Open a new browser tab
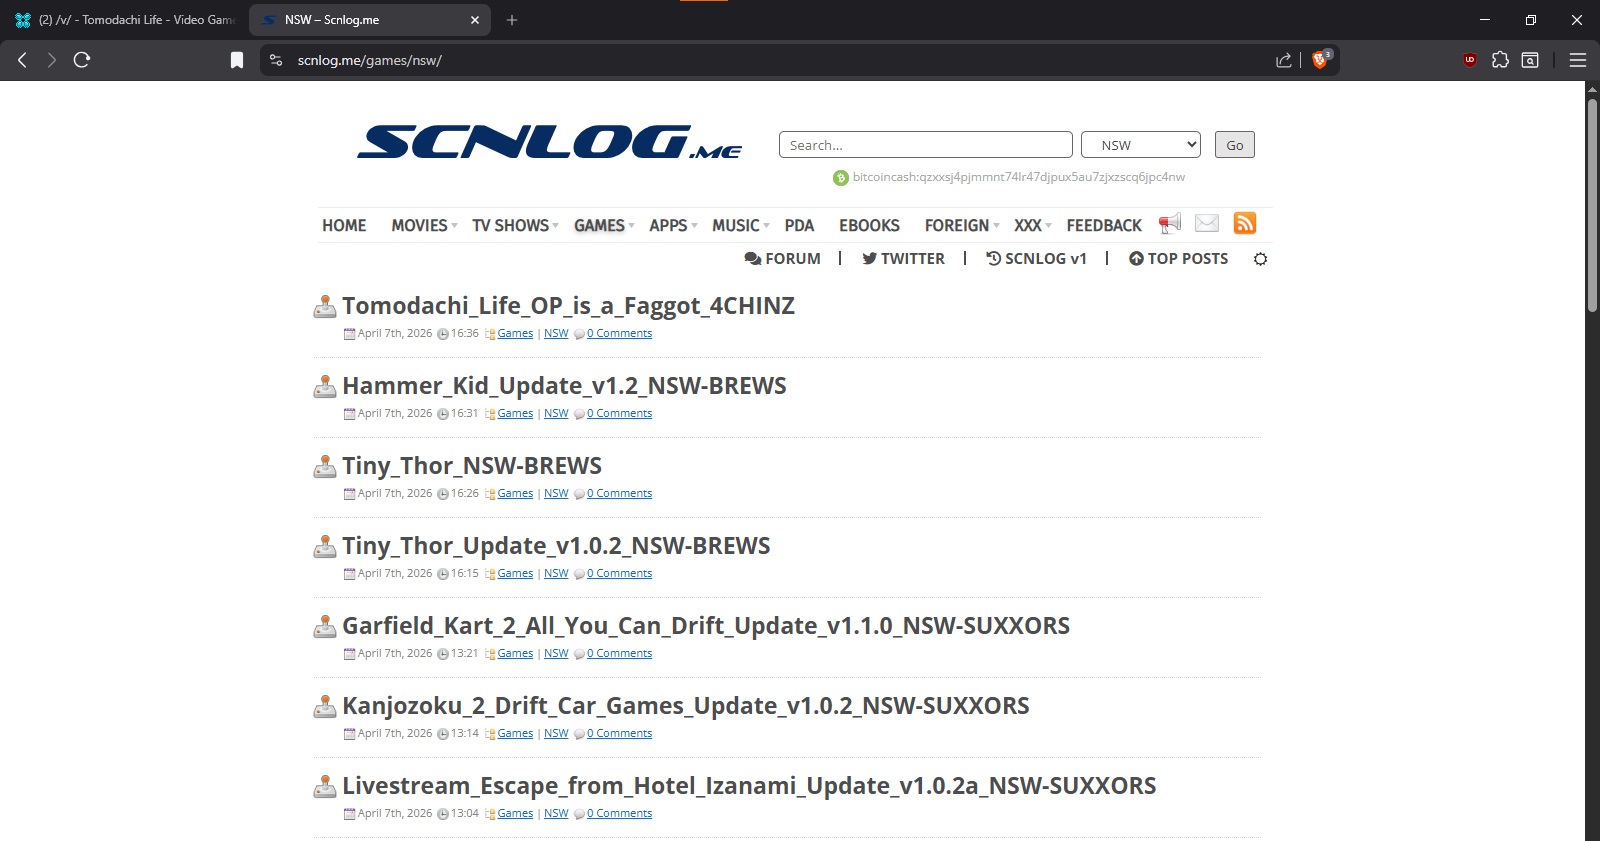This screenshot has height=841, width=1600. click(512, 20)
